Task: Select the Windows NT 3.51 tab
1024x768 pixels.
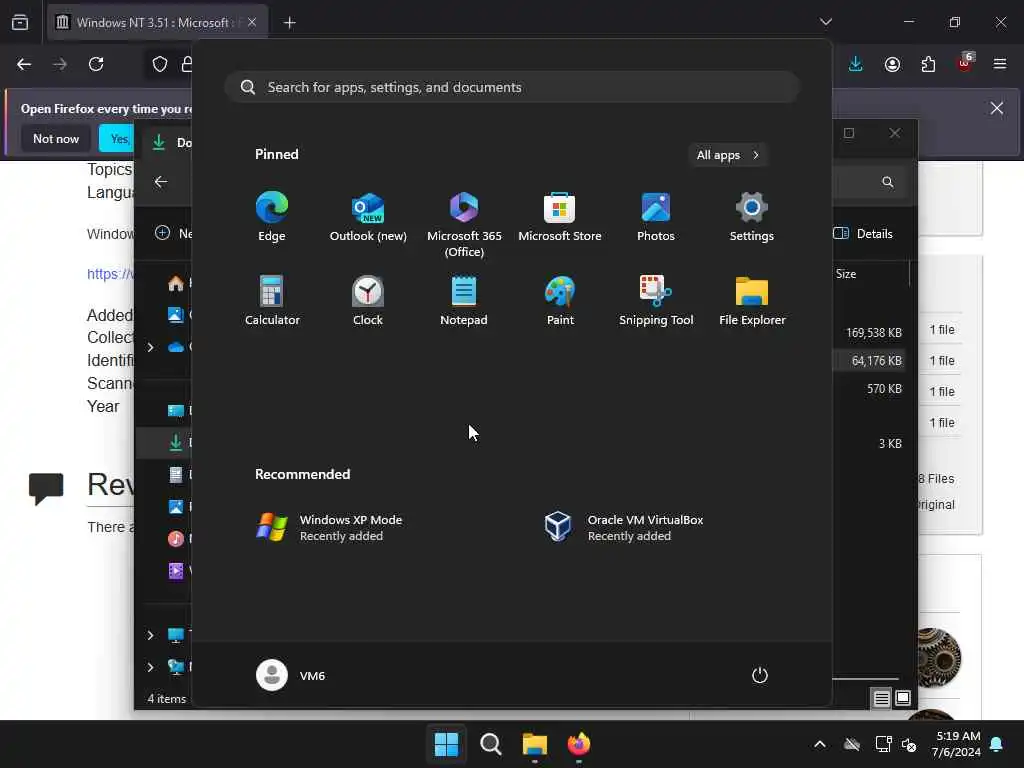Action: (157, 22)
